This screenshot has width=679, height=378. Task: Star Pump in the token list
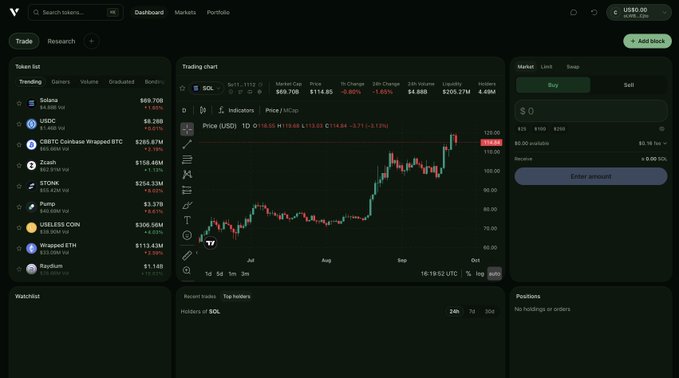pyautogui.click(x=19, y=207)
